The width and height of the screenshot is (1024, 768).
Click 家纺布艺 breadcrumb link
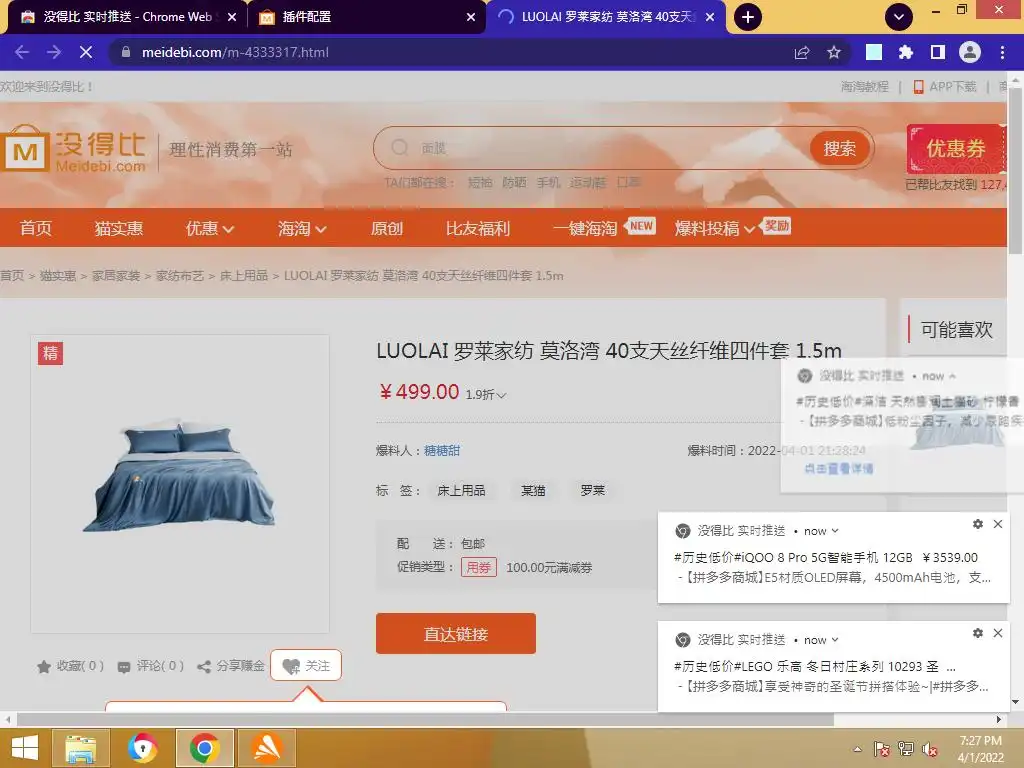coord(180,276)
